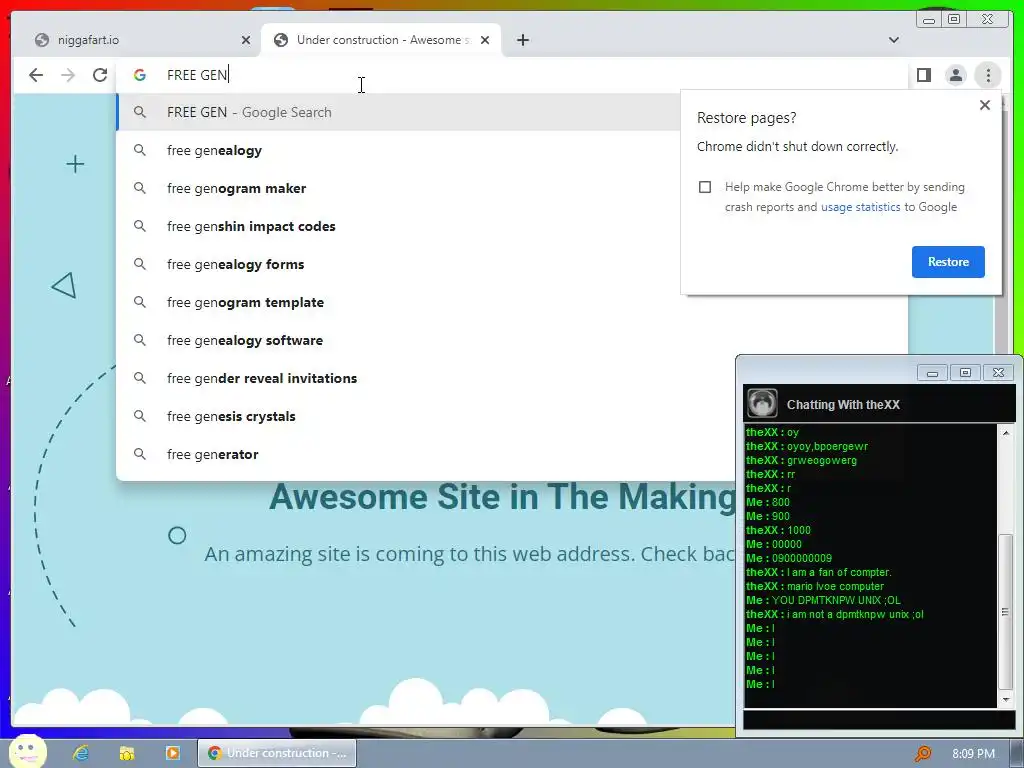Click the chat message input box
Image resolution: width=1024 pixels, height=768 pixels.
(x=879, y=720)
